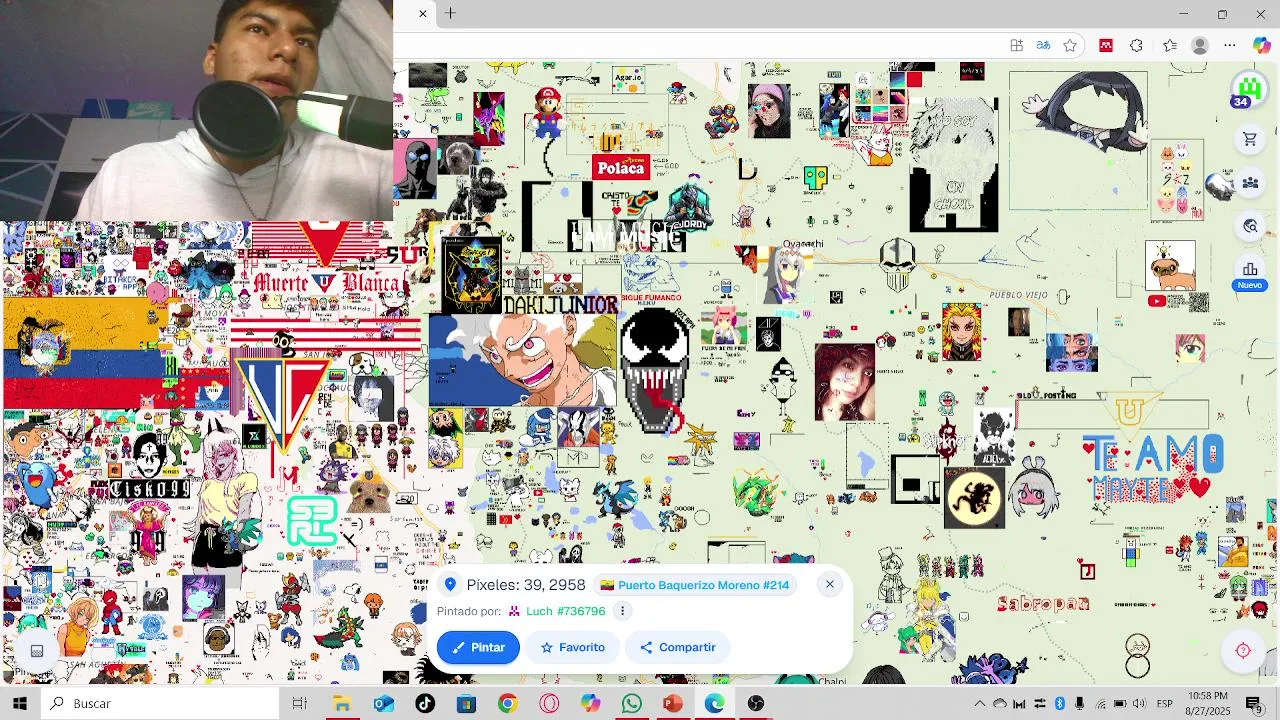Open the Copilot sidebar icon

pos(1262,46)
